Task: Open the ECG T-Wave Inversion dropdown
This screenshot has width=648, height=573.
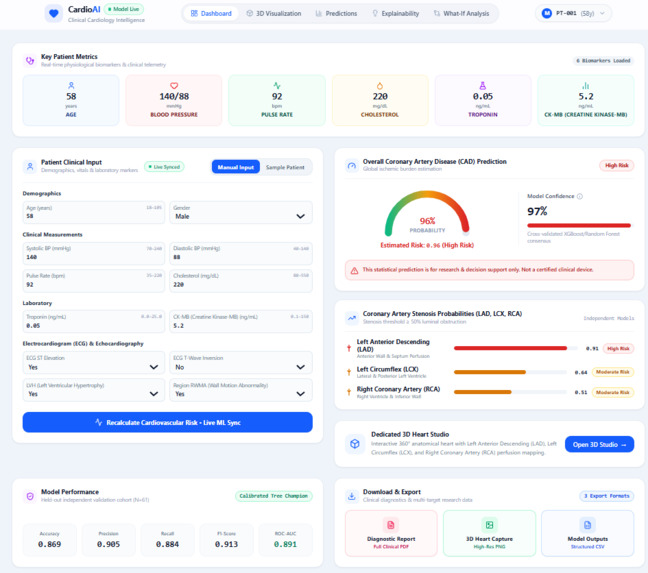Action: pos(241,363)
